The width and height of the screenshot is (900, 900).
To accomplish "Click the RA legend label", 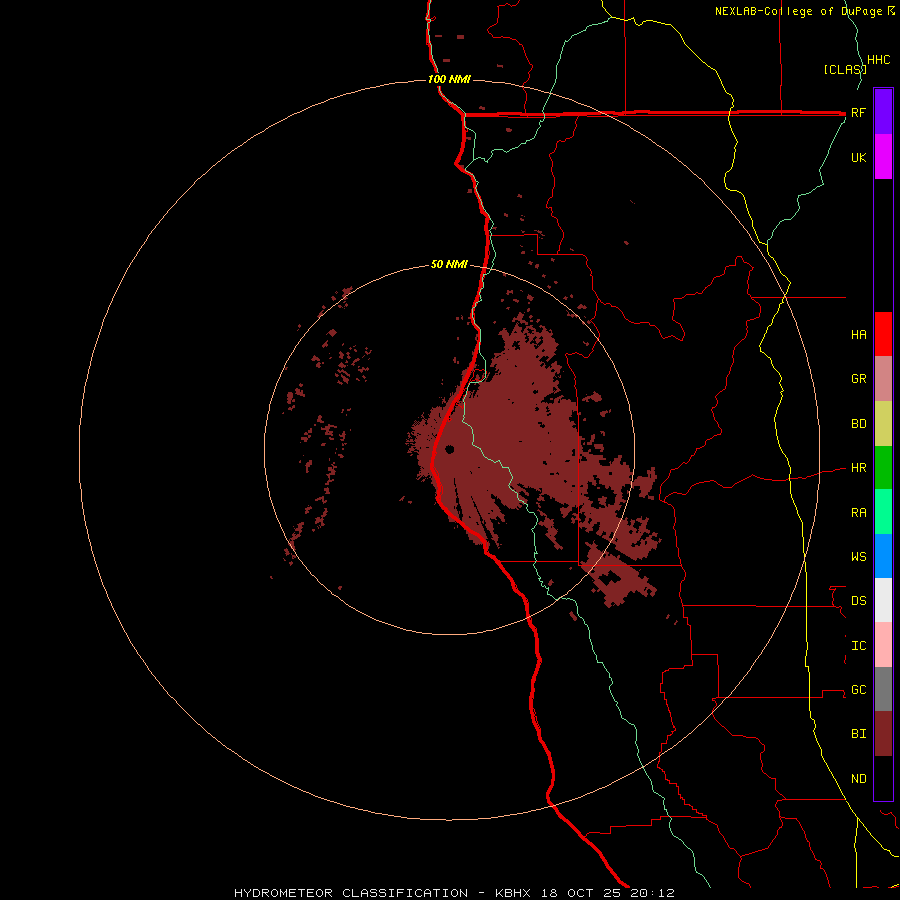I will (x=859, y=513).
